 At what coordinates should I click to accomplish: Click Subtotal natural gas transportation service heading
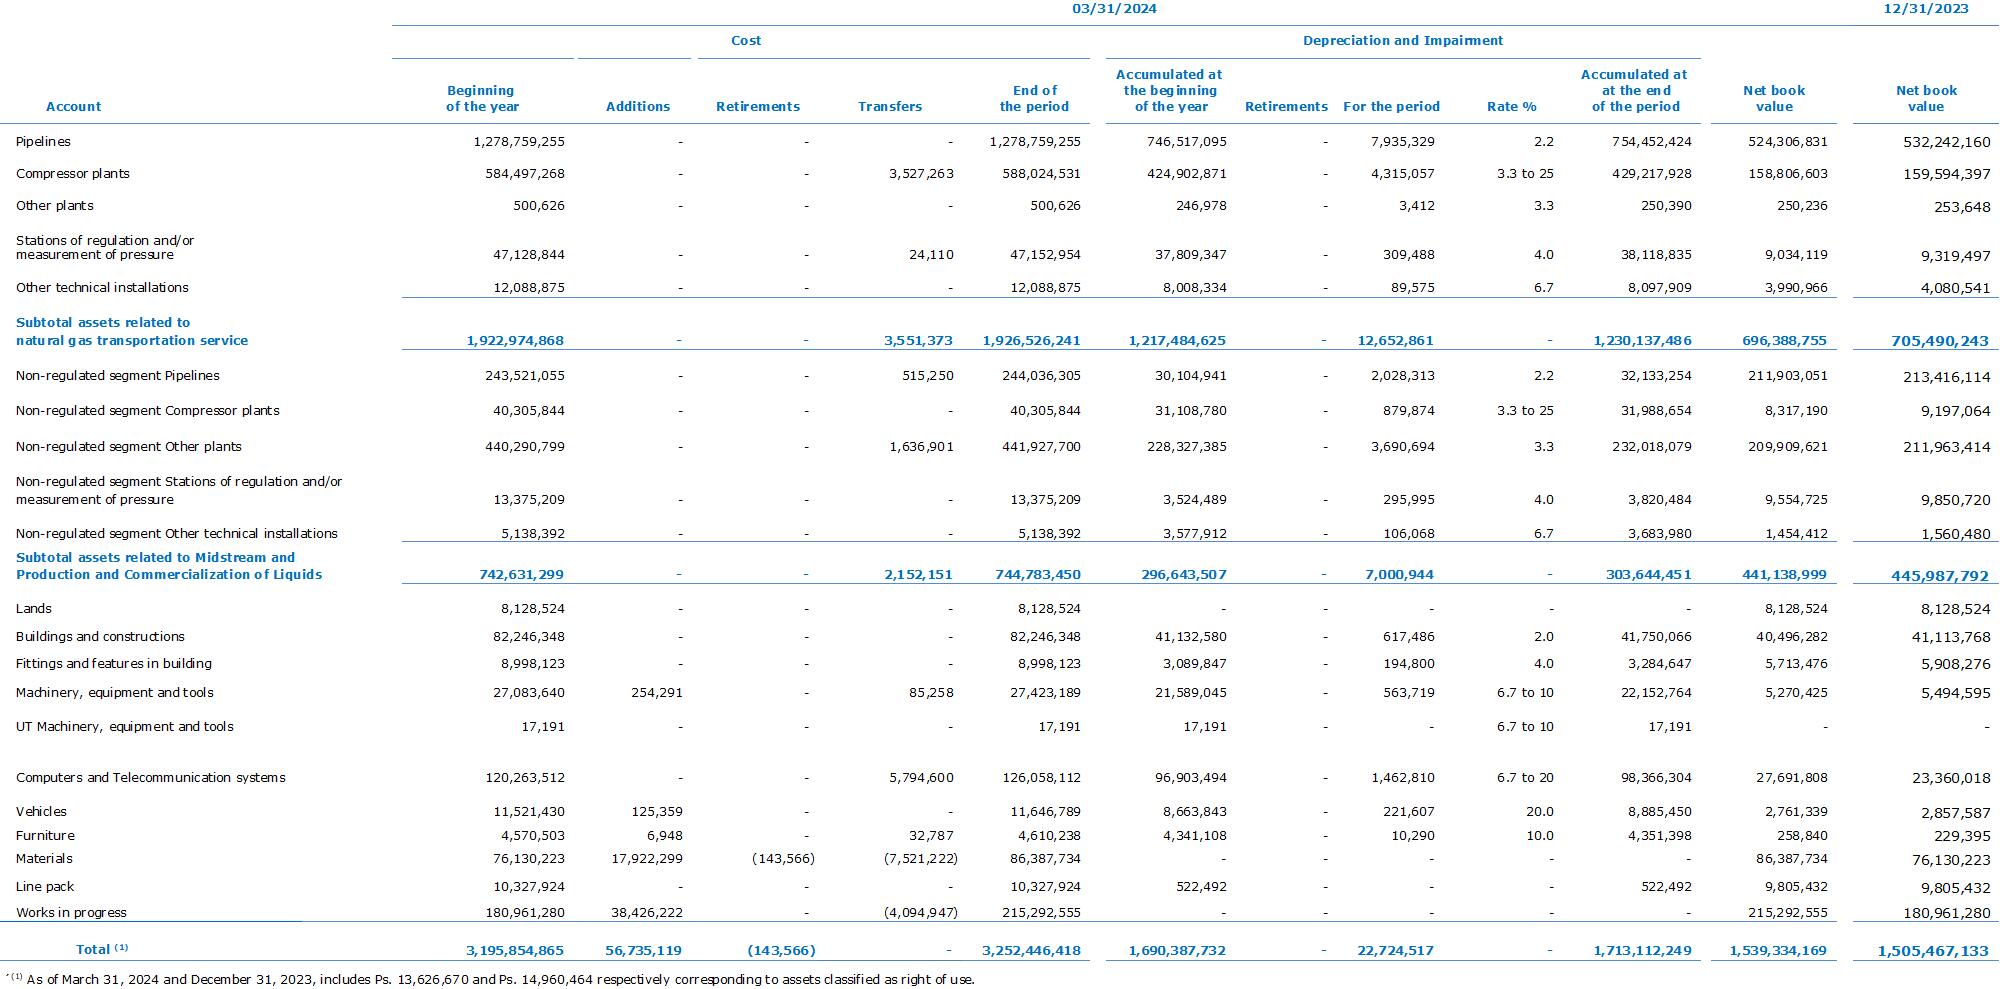[x=132, y=332]
